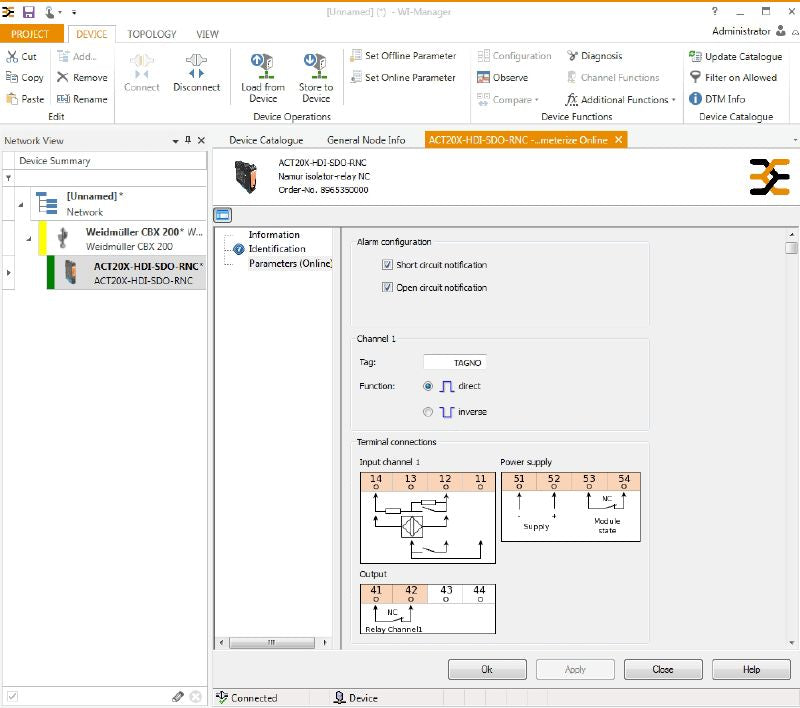Image resolution: width=800 pixels, height=708 pixels.
Task: Click the Filter on Allowed icon
Action: 696,78
